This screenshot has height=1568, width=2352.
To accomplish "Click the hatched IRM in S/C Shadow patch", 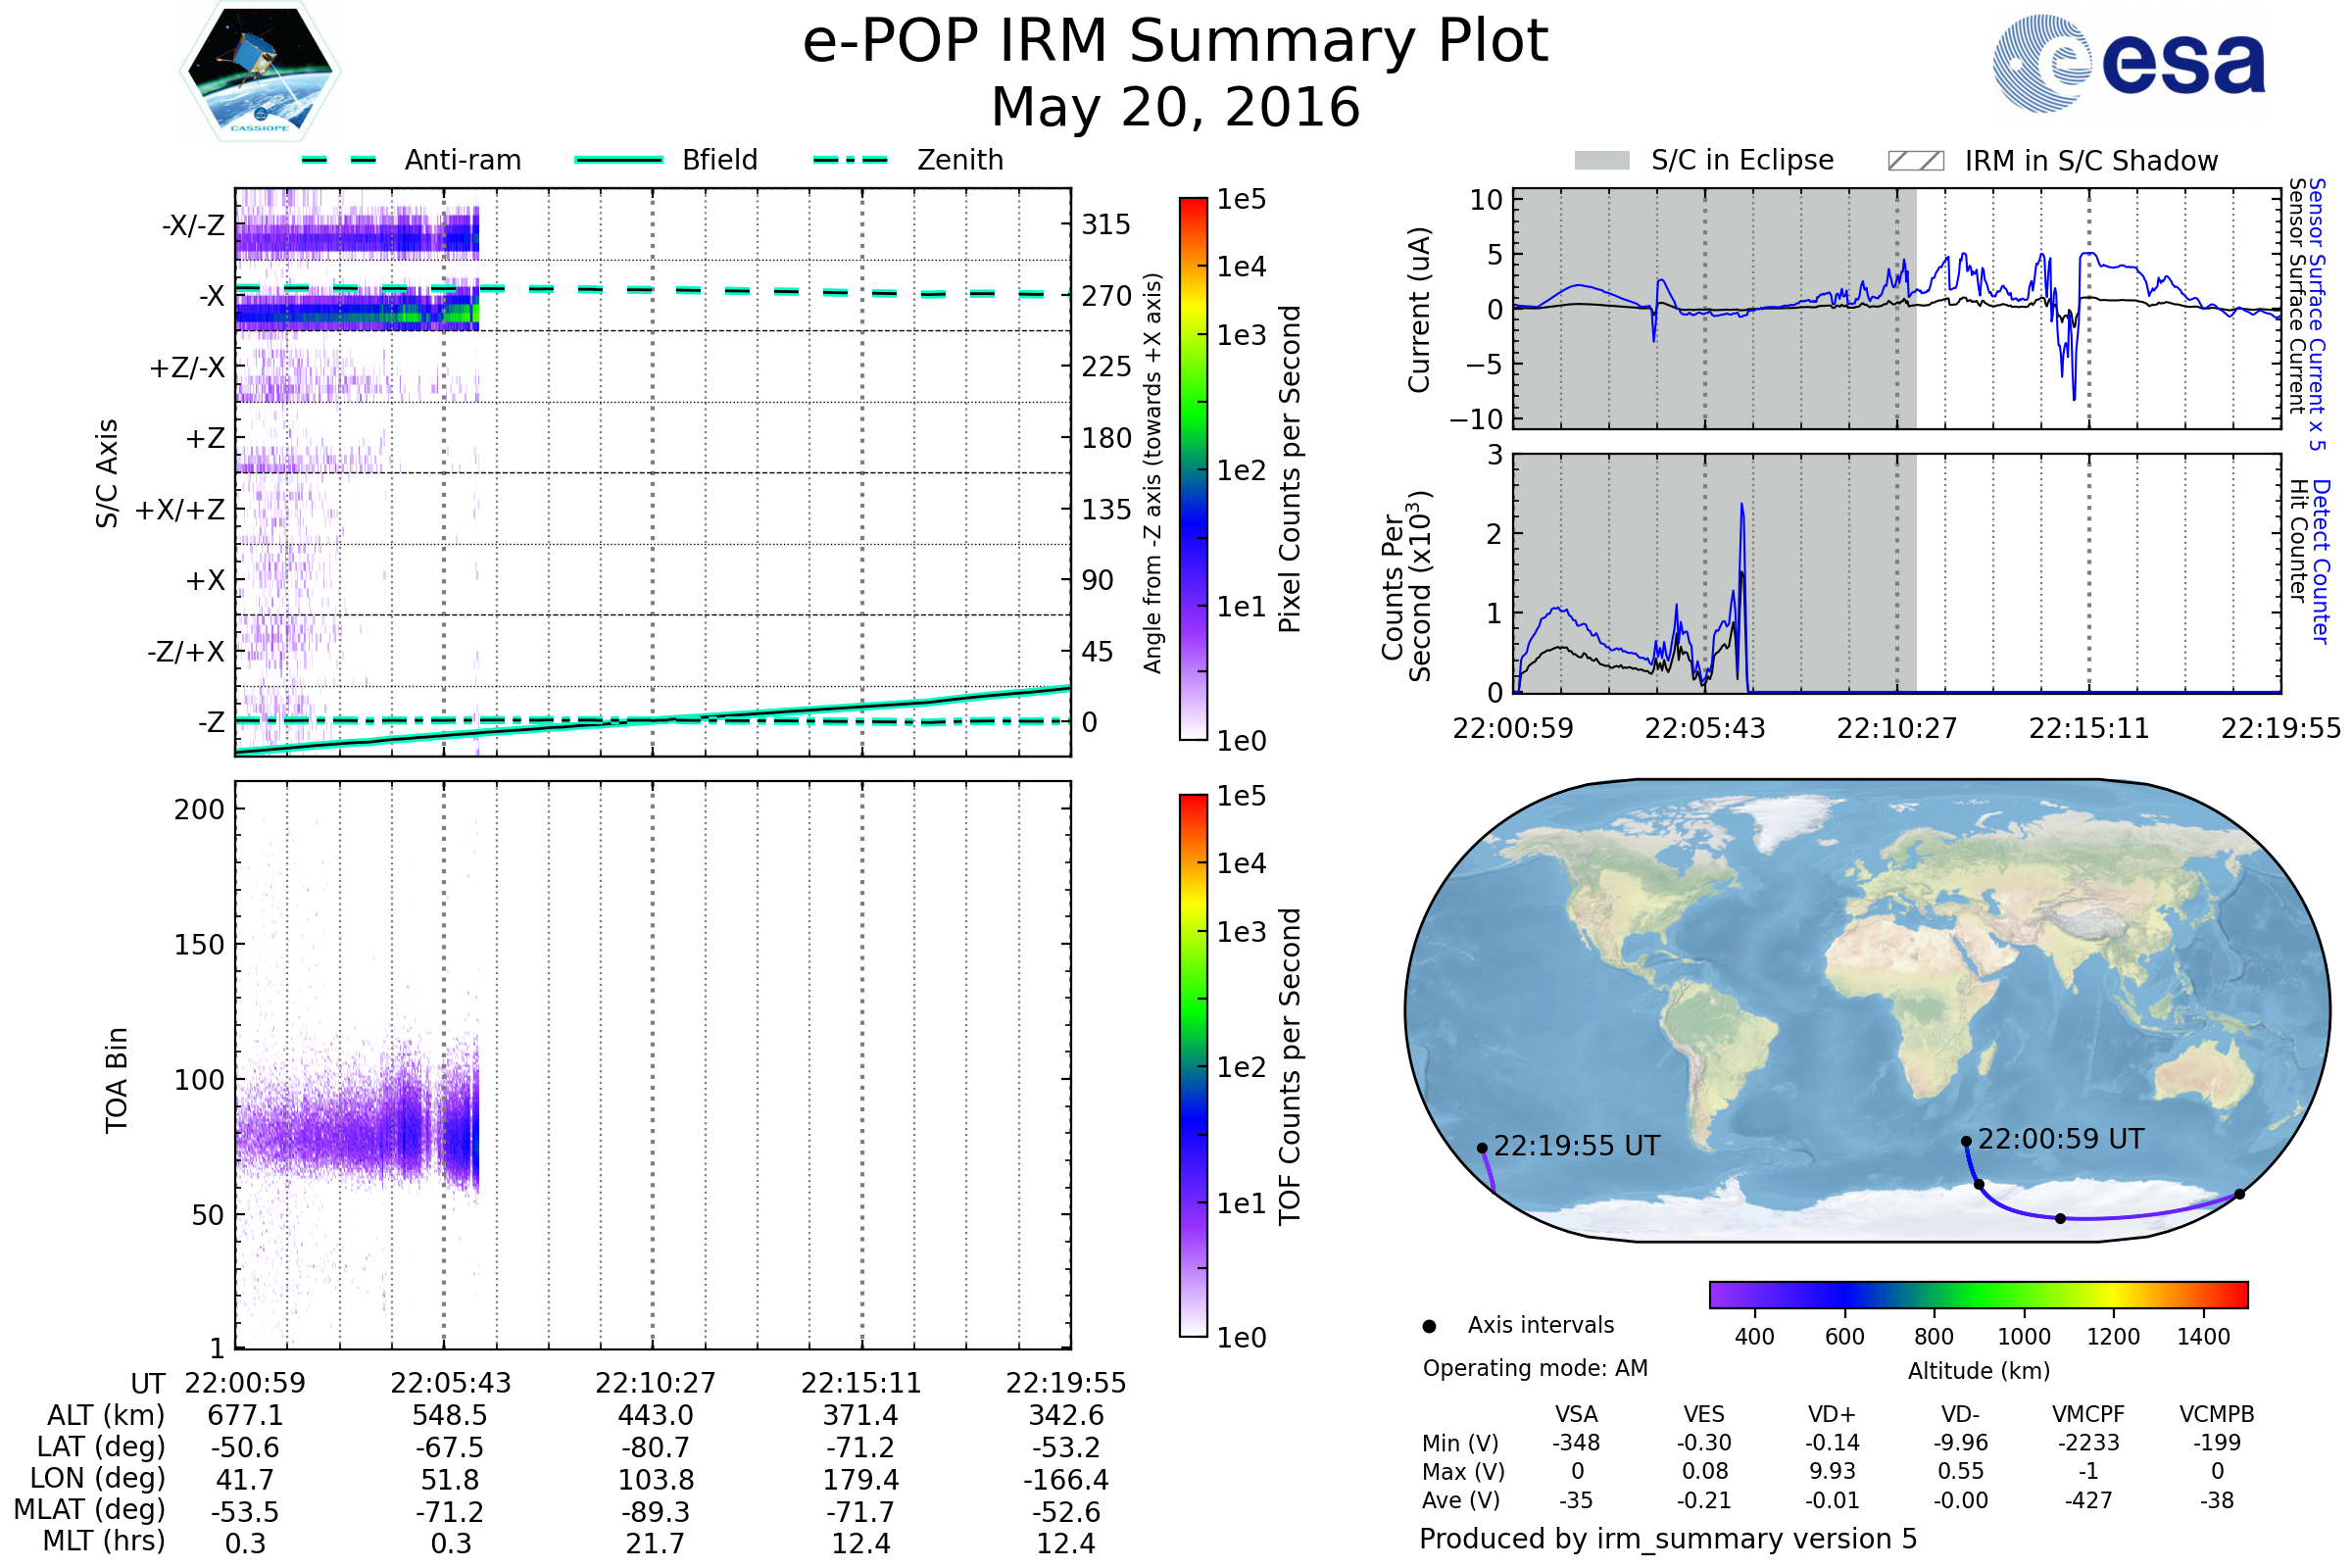I will tap(1915, 161).
